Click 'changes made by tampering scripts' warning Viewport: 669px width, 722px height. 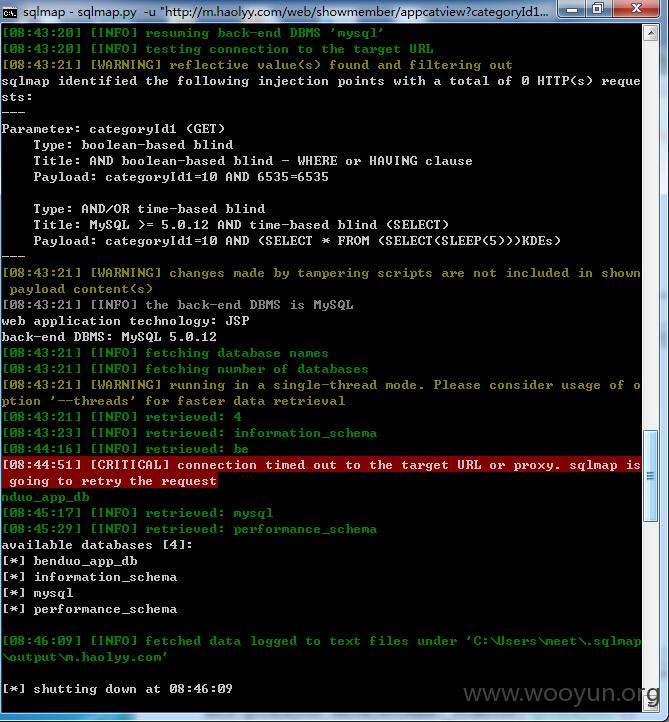tap(321, 281)
